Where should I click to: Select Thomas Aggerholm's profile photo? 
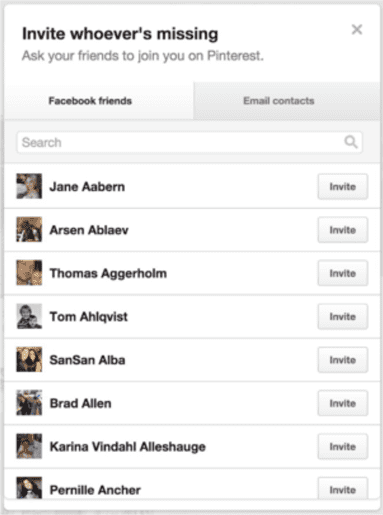(x=29, y=273)
